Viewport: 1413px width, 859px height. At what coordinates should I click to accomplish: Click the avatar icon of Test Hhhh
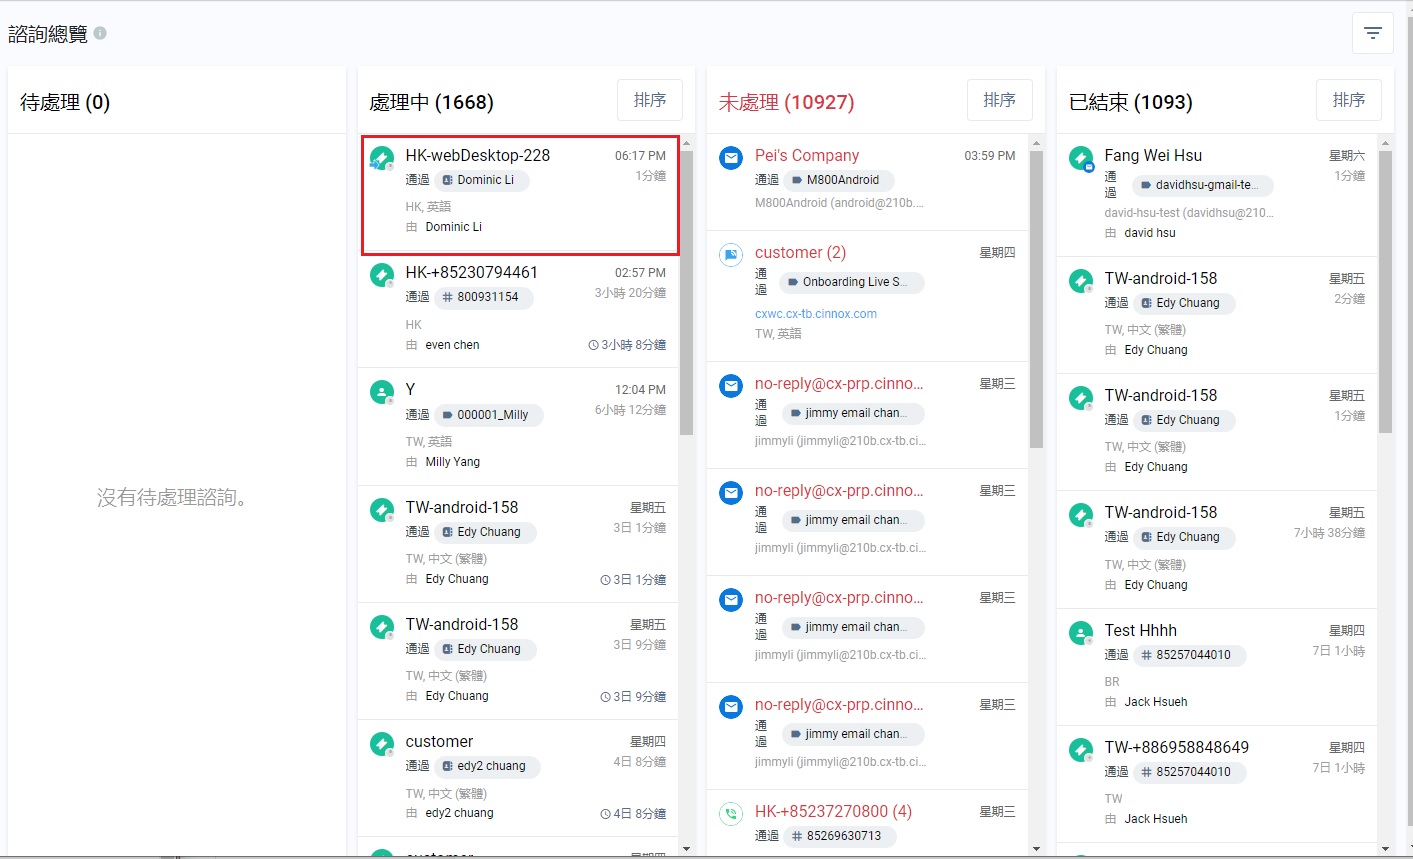[x=1081, y=633]
